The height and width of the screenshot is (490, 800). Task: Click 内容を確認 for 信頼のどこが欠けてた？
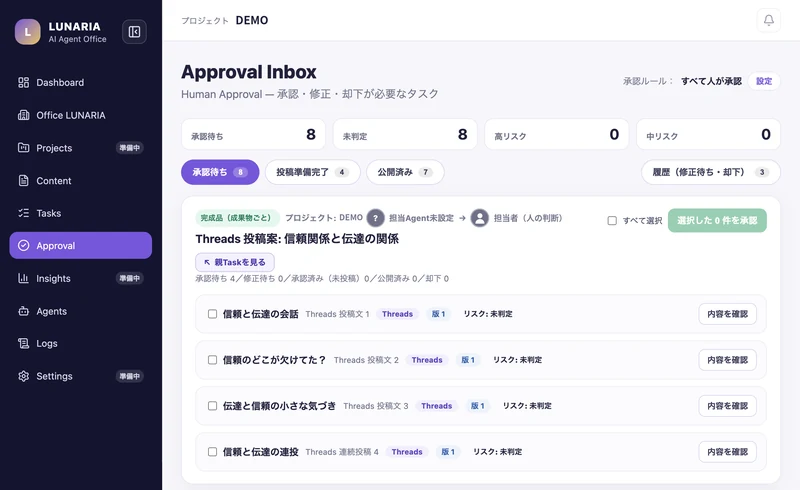727,360
